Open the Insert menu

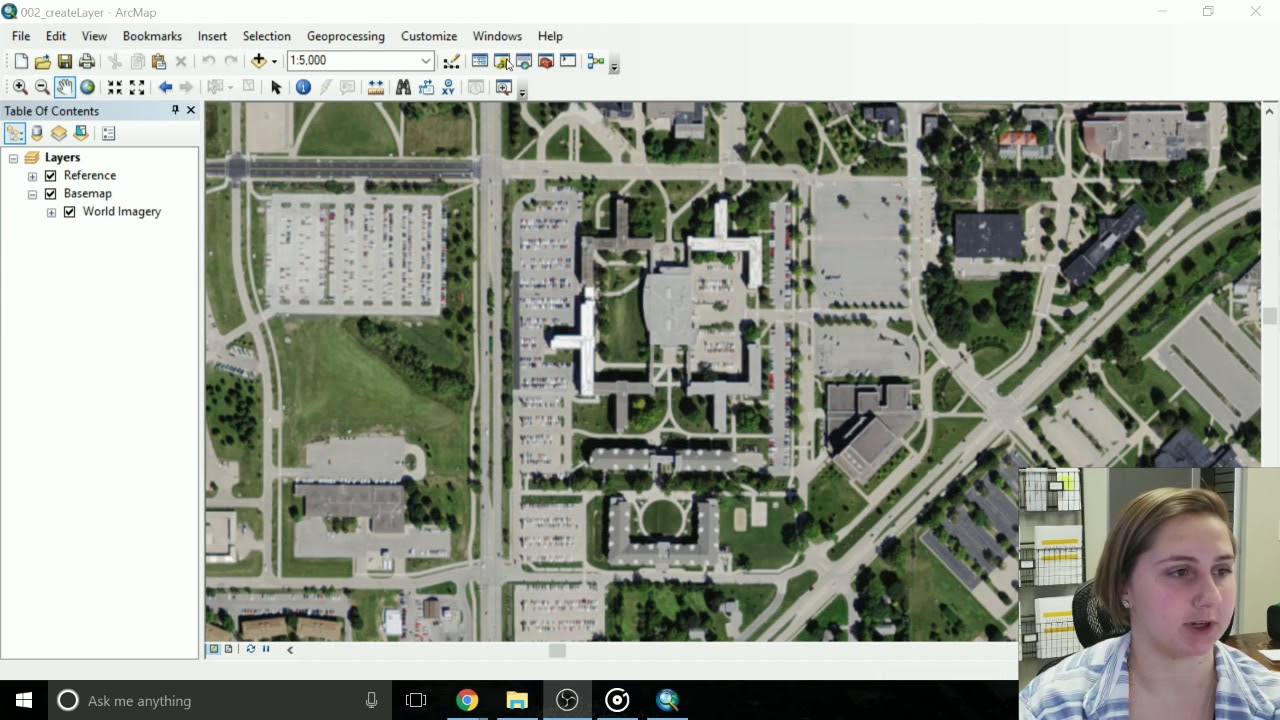(x=212, y=36)
